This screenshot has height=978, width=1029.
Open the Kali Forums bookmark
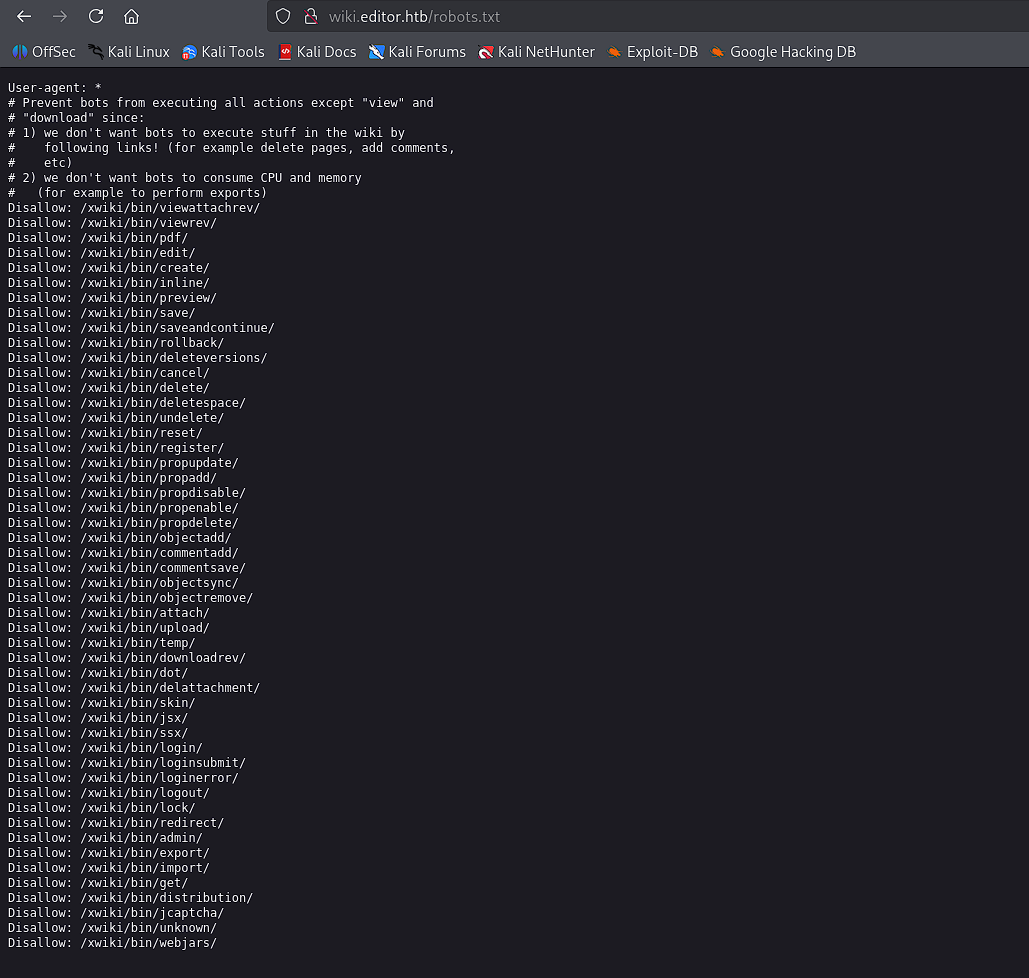coord(417,52)
